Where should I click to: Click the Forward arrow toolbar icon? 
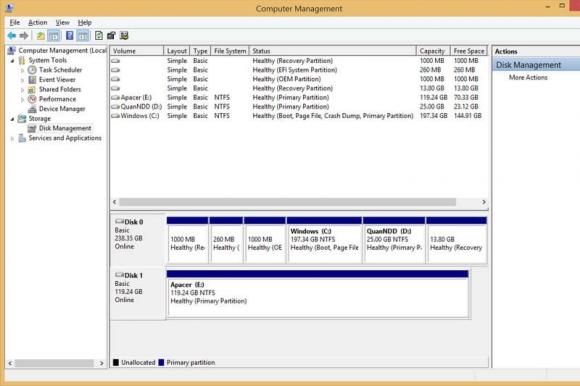point(24,36)
